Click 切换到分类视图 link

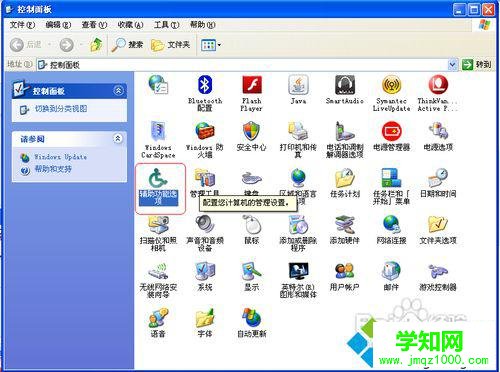[61, 109]
